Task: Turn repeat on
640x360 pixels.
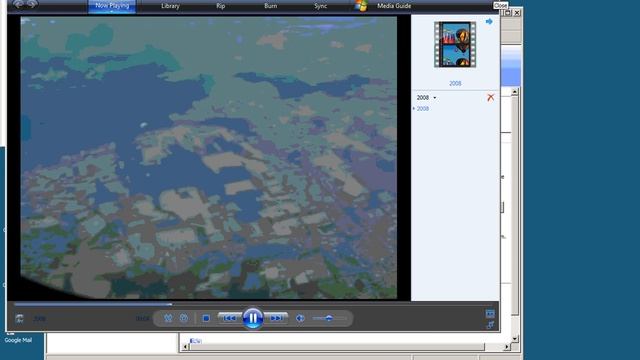Action: 184,318
